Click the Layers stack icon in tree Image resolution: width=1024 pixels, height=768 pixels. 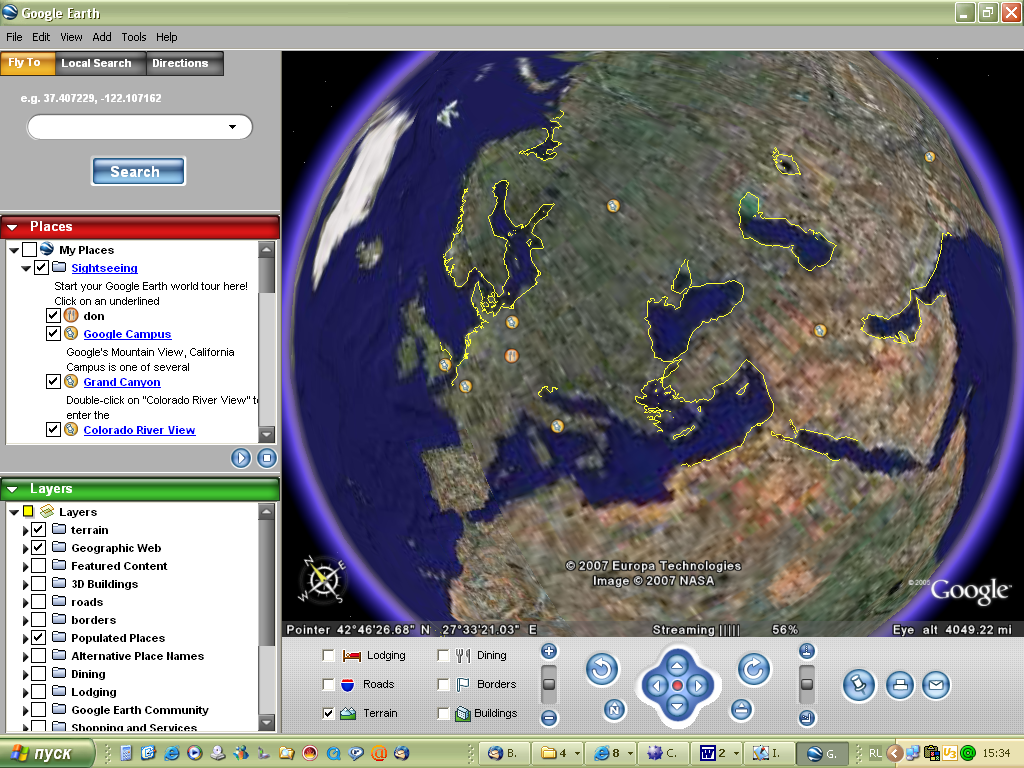(x=47, y=511)
